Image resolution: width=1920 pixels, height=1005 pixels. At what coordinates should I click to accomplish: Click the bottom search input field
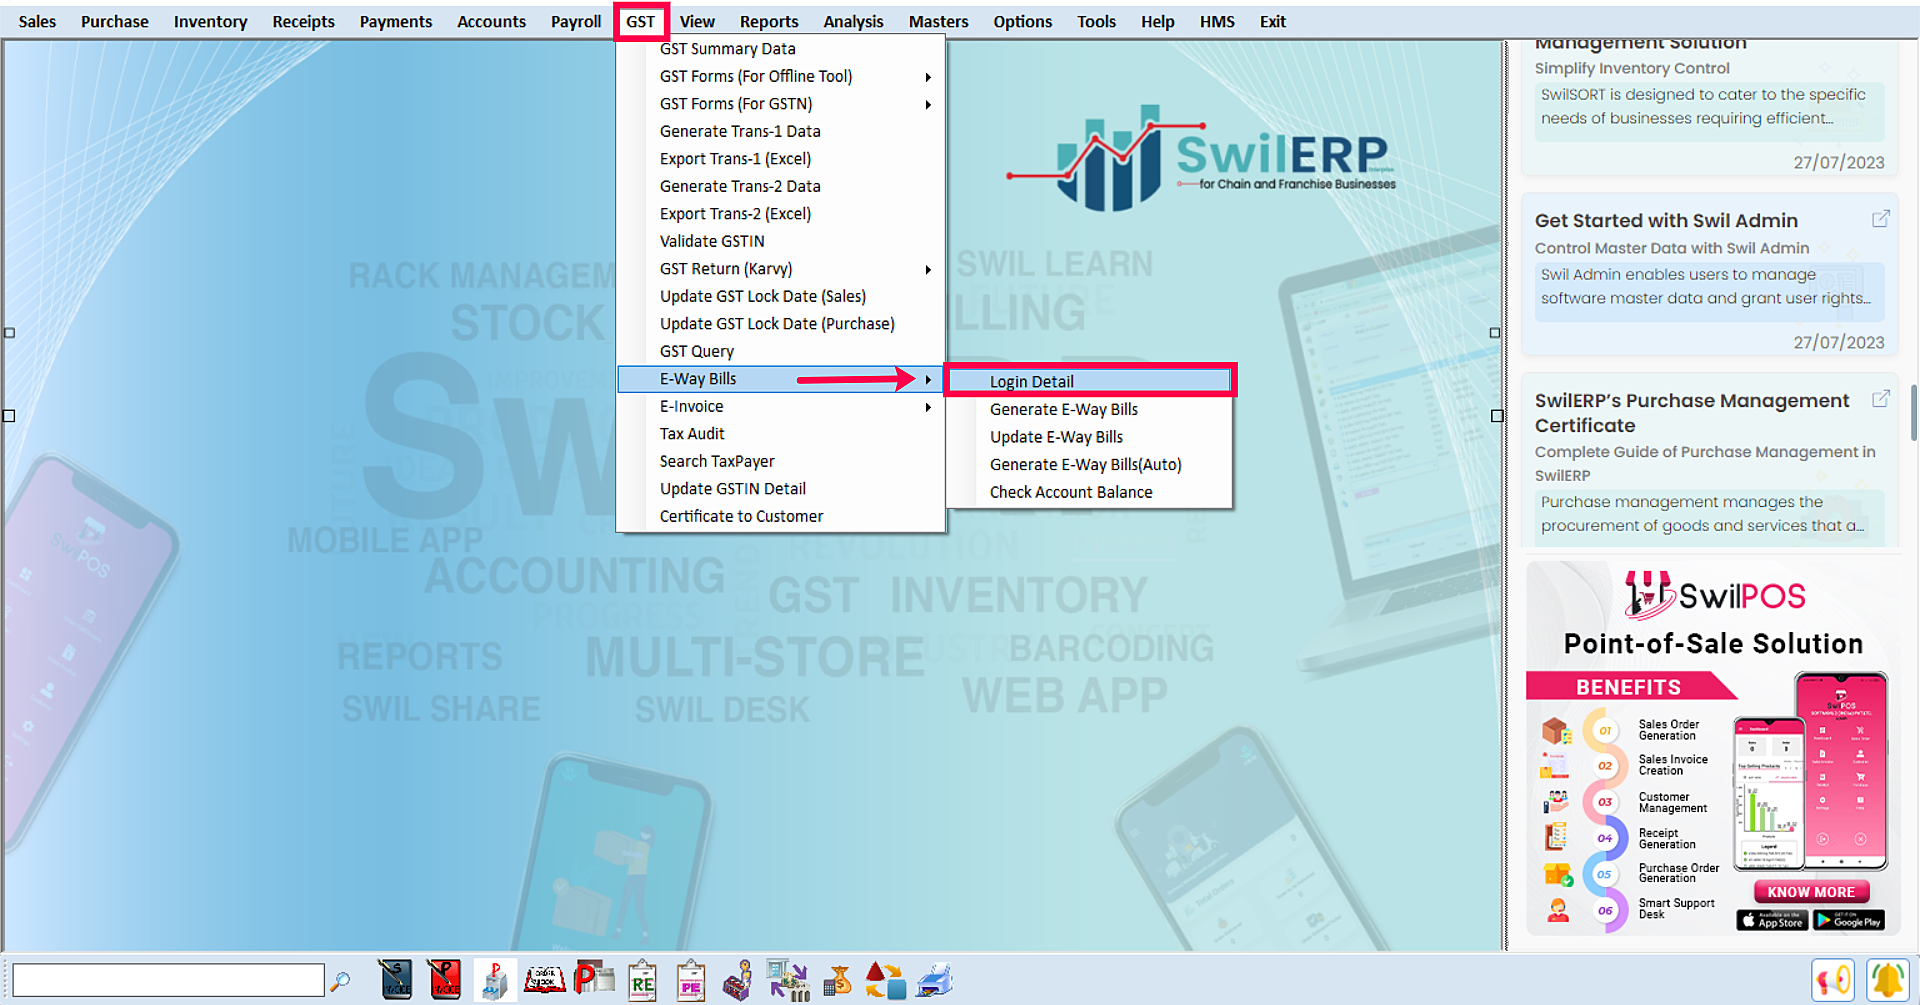(x=168, y=980)
